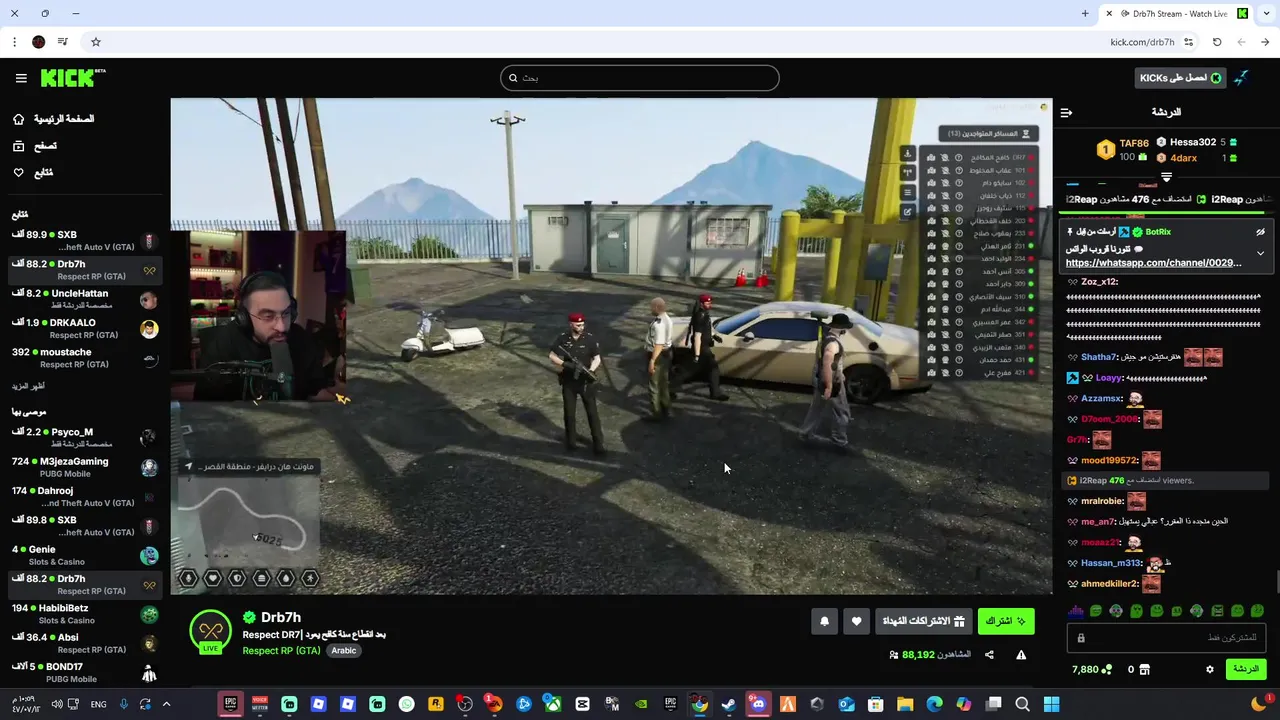
Task: Click the report warning triangle icon
Action: point(1021,655)
